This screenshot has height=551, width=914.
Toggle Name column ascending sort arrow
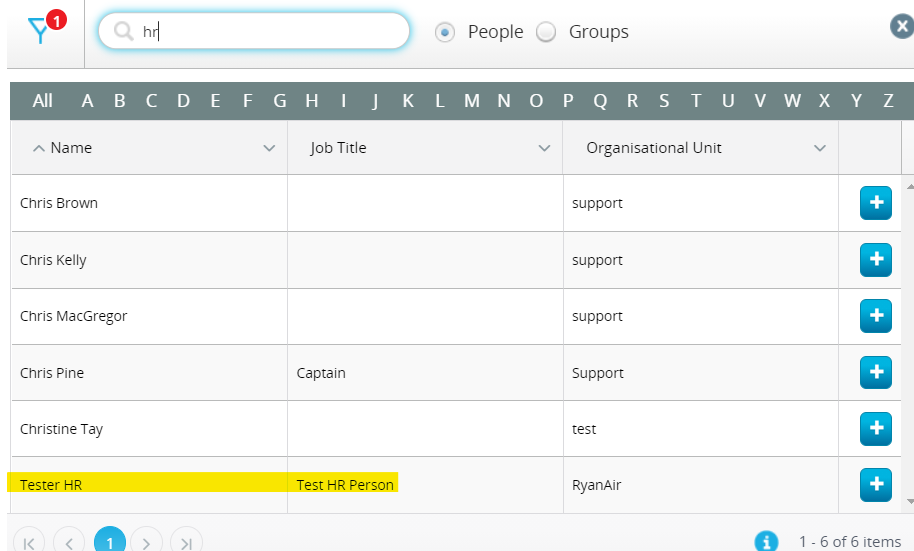click(x=38, y=148)
